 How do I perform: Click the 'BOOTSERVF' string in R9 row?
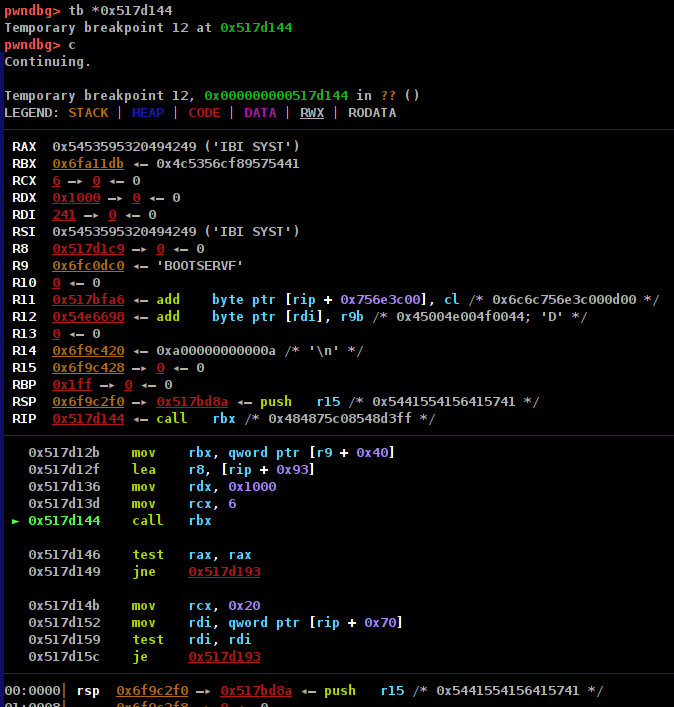pyautogui.click(x=200, y=266)
